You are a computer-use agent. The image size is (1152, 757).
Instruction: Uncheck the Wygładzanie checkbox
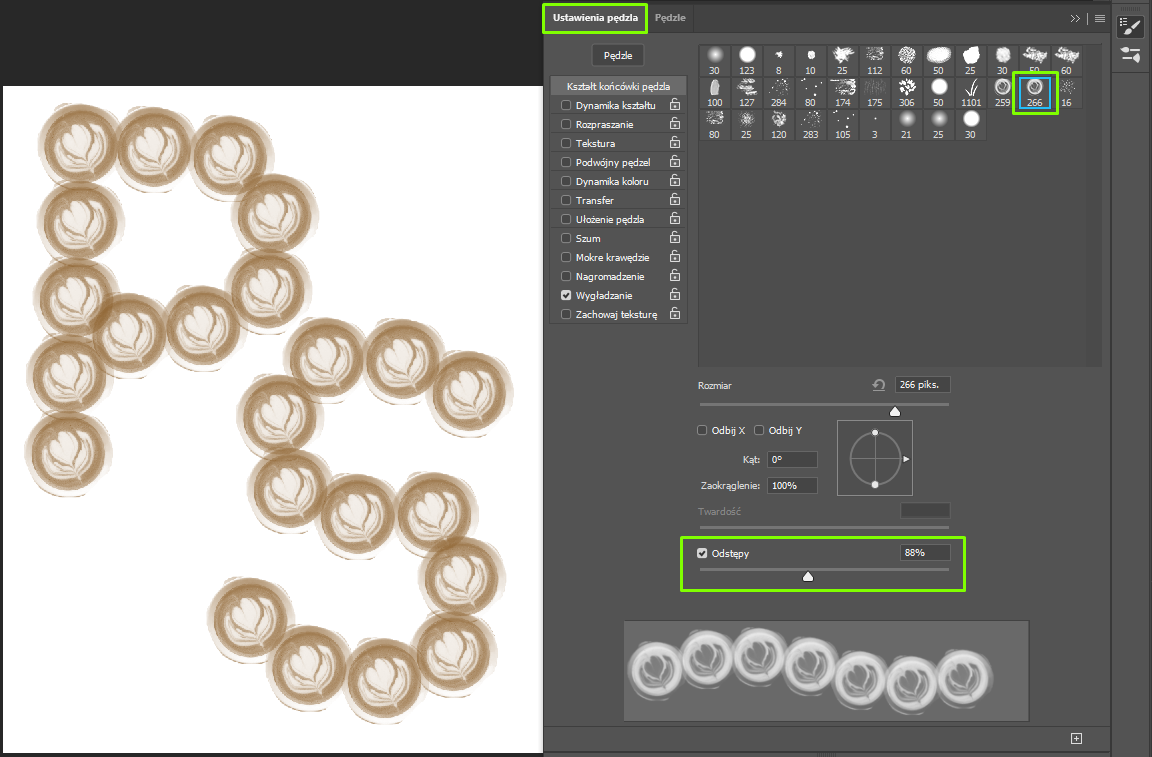(x=566, y=295)
